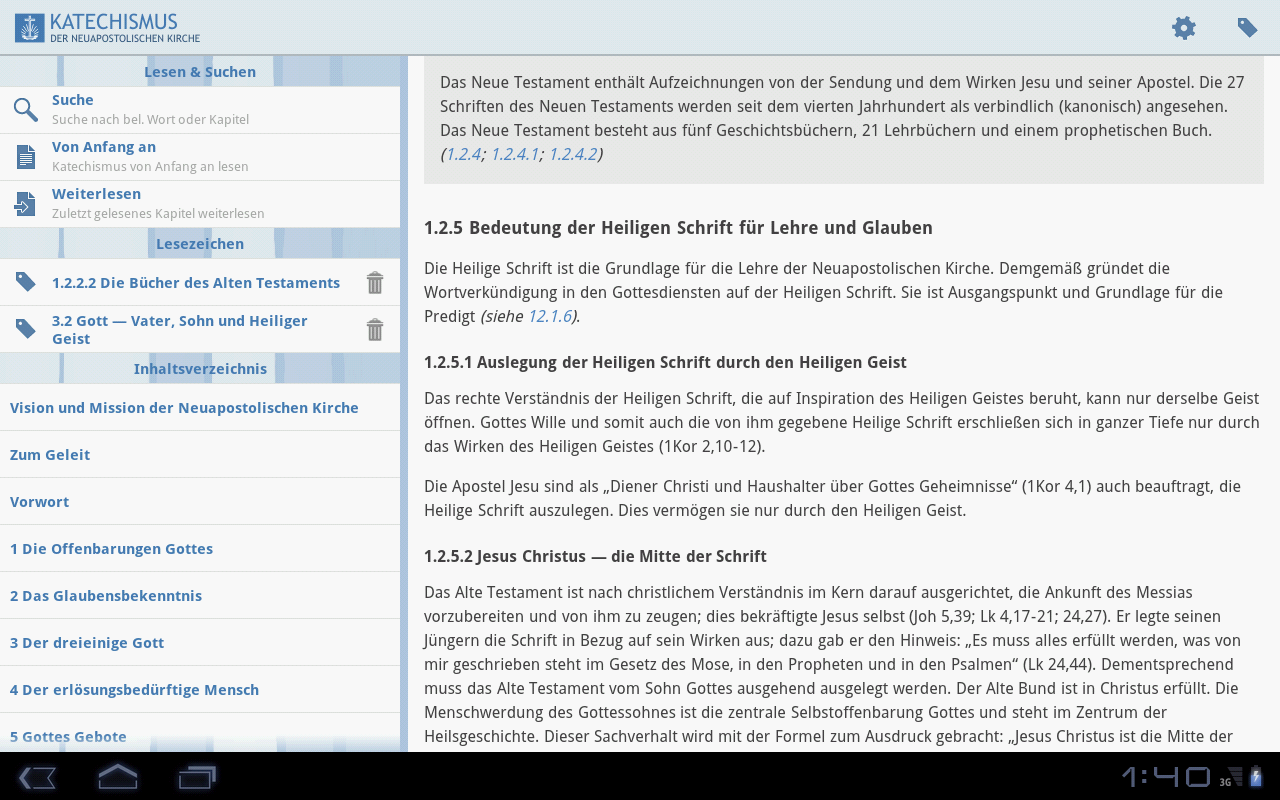The image size is (1280, 800).
Task: Open chapter 2 Das Glaubensbekenntnis
Action: coord(200,595)
